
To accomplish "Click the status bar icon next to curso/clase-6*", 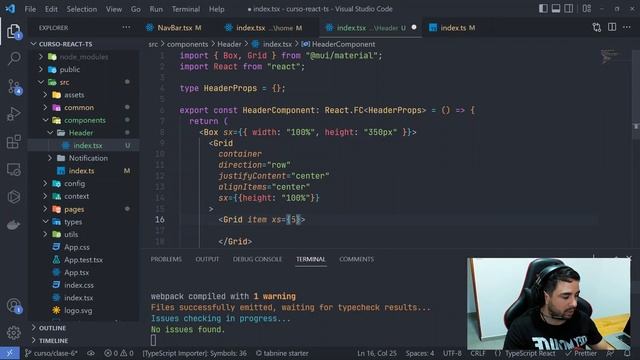I will click(x=91, y=353).
